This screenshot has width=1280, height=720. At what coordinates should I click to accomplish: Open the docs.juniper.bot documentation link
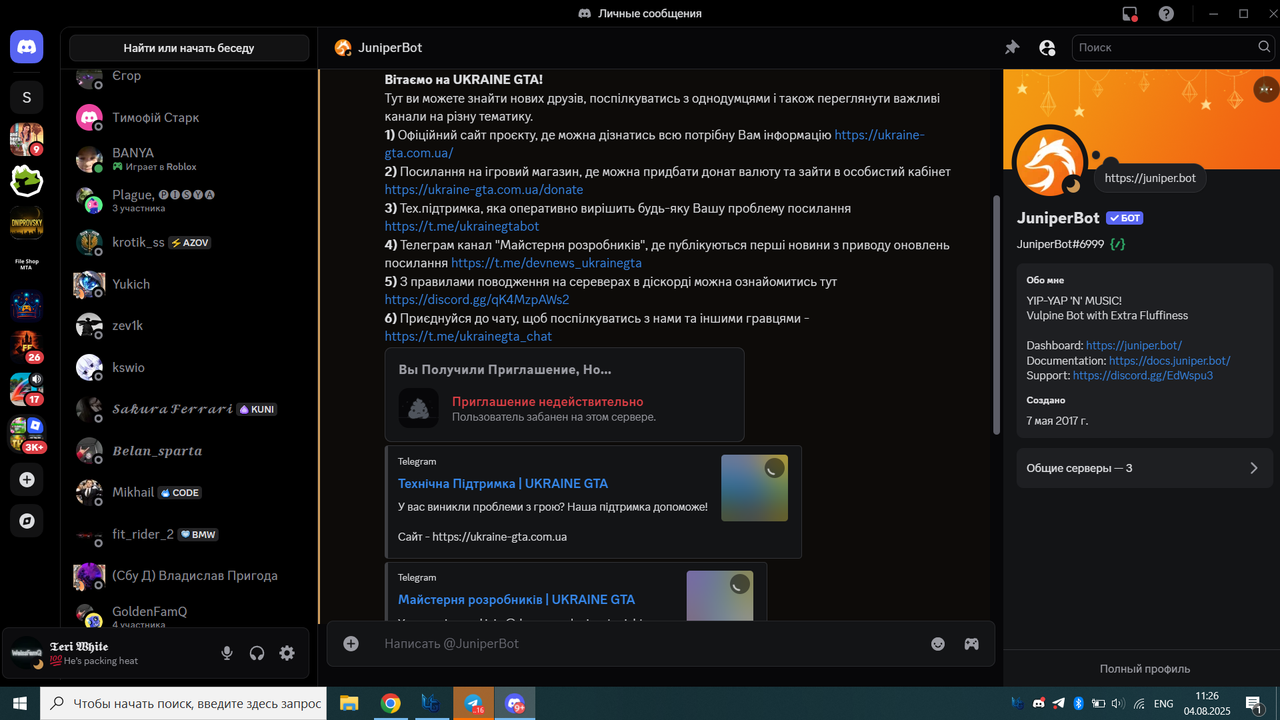click(1170, 361)
